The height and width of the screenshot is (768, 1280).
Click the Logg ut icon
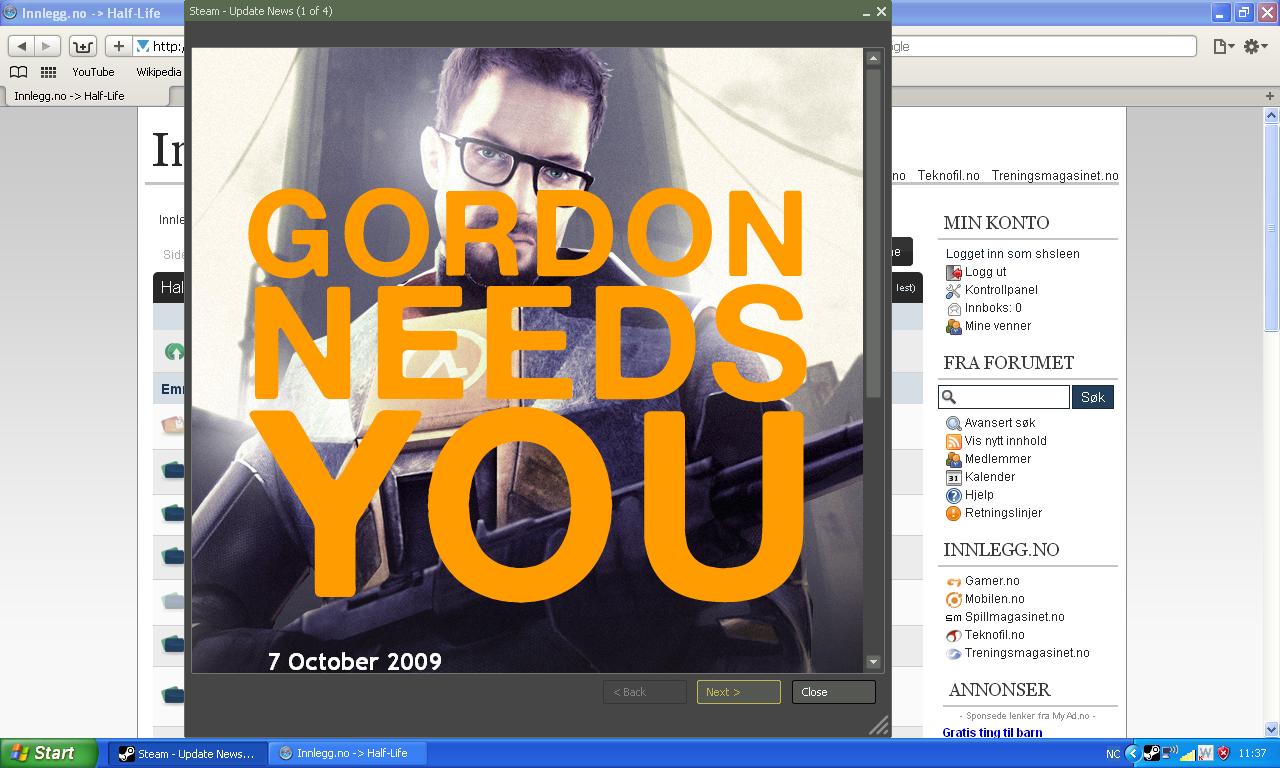click(x=954, y=272)
